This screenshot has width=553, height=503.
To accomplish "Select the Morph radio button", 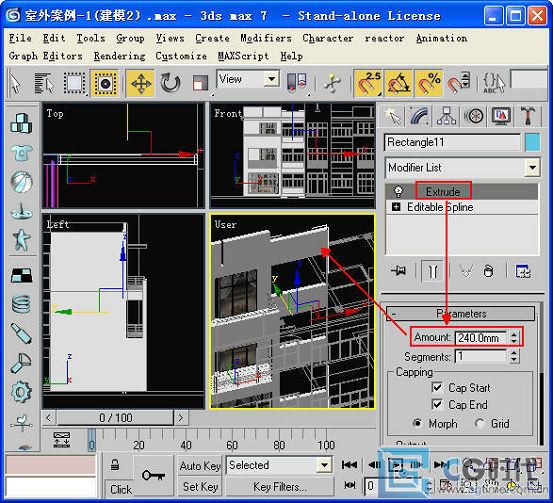I will pos(418,423).
